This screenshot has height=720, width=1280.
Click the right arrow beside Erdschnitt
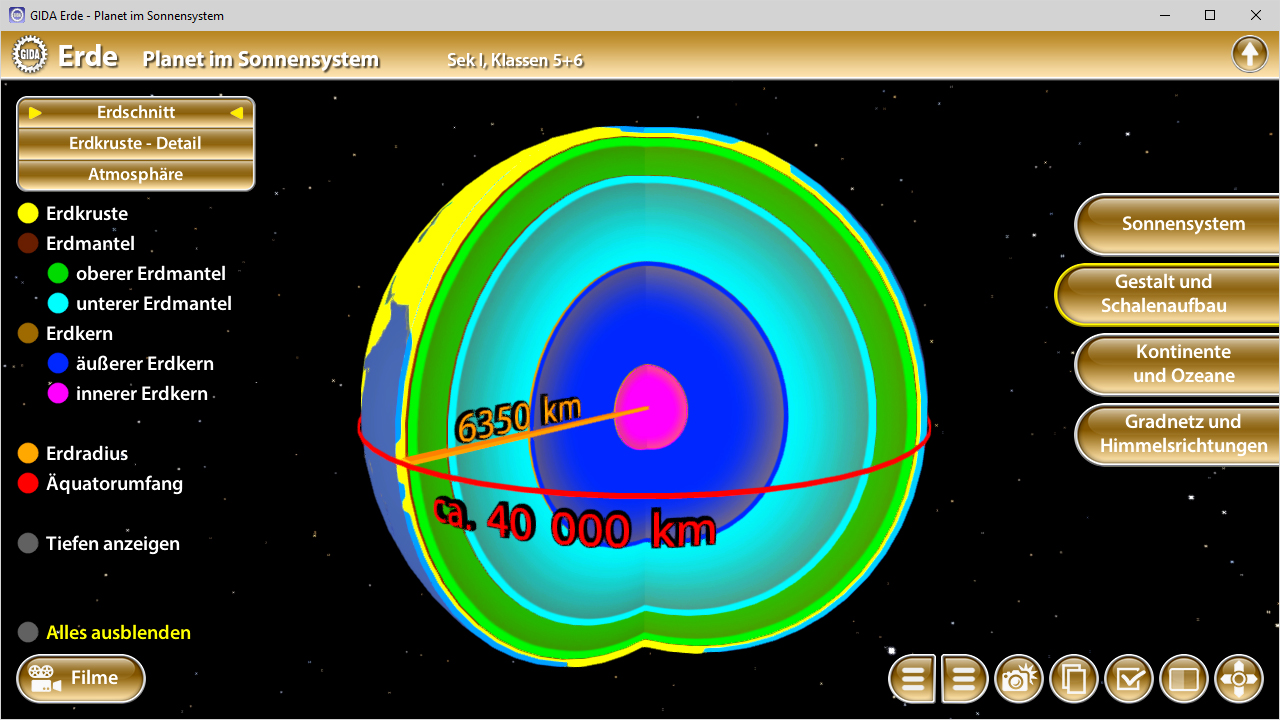(33, 112)
